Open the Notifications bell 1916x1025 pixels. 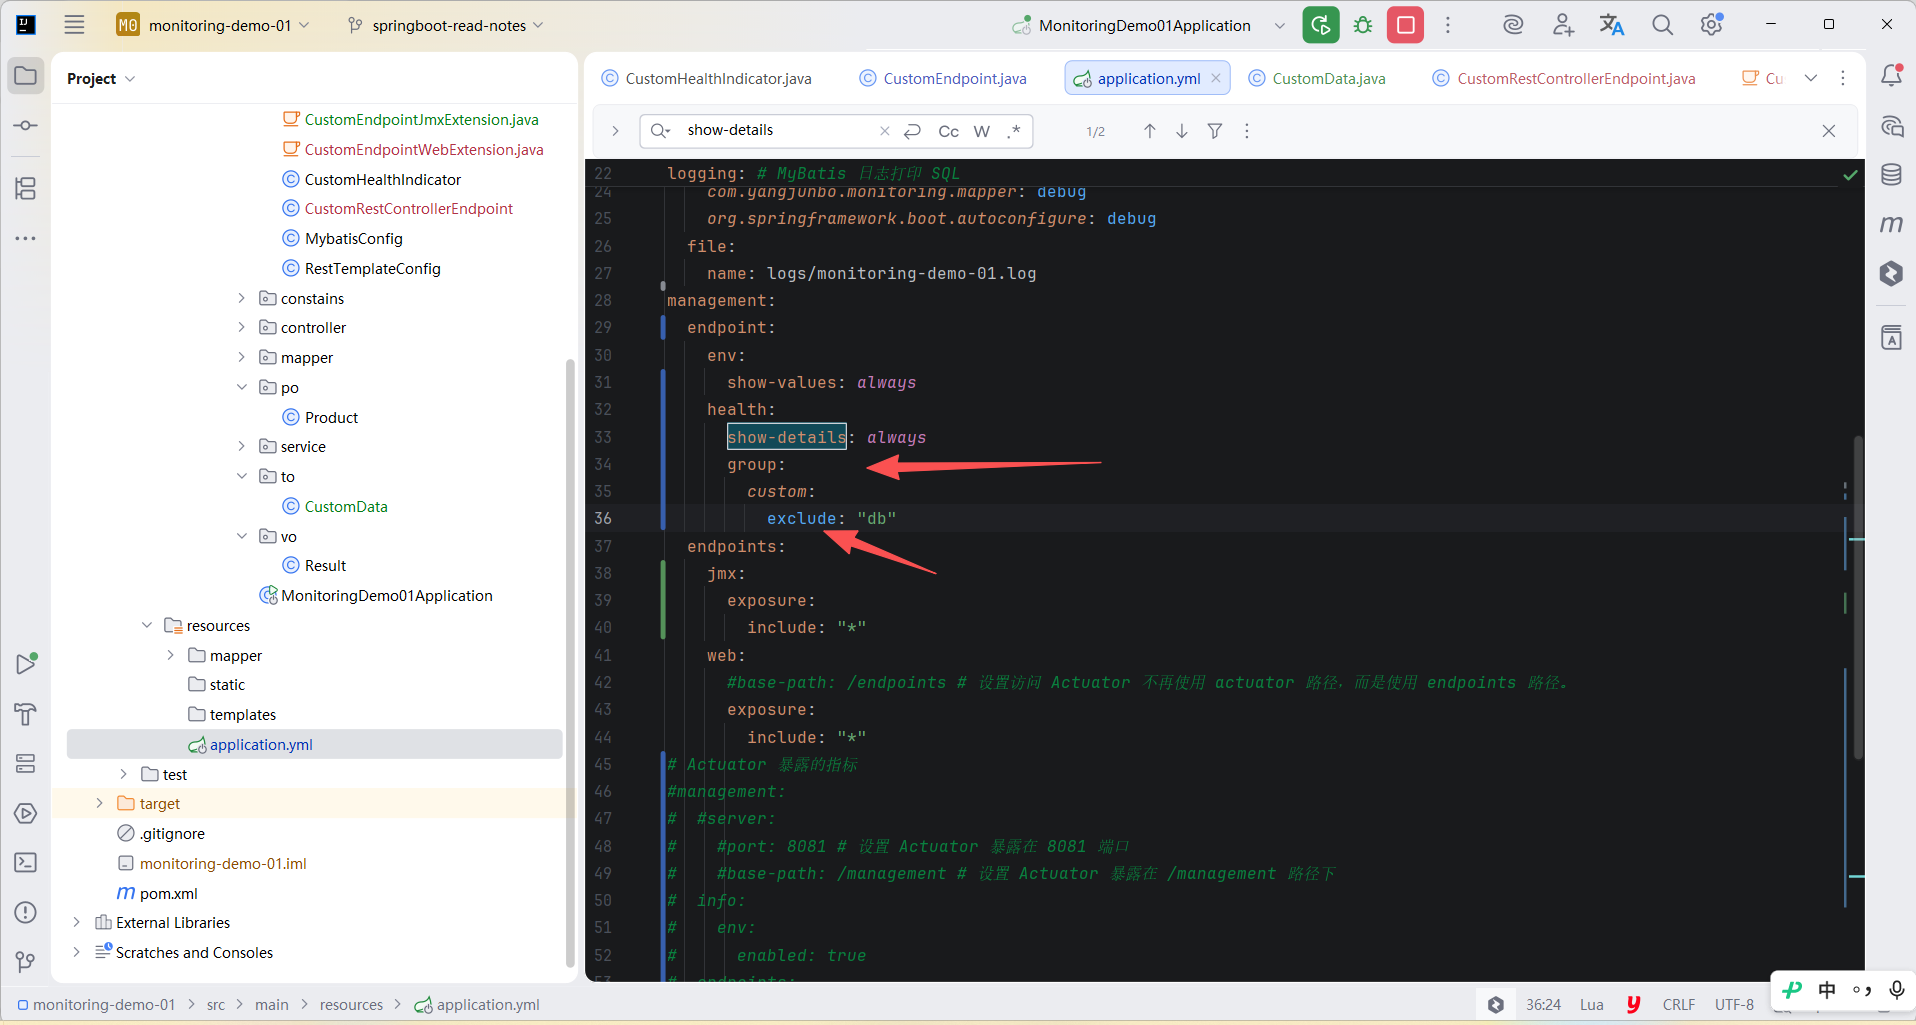coord(1891,75)
